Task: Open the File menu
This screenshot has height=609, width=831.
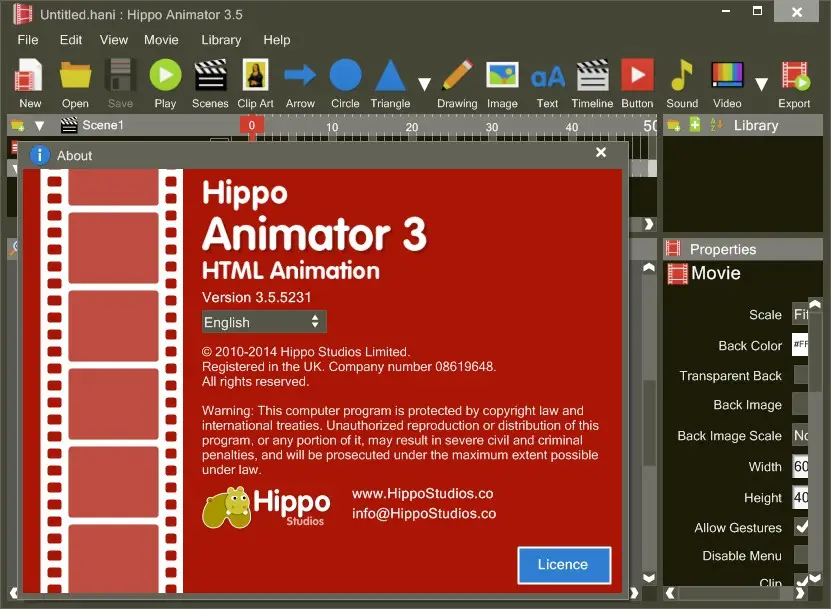Action: 28,40
